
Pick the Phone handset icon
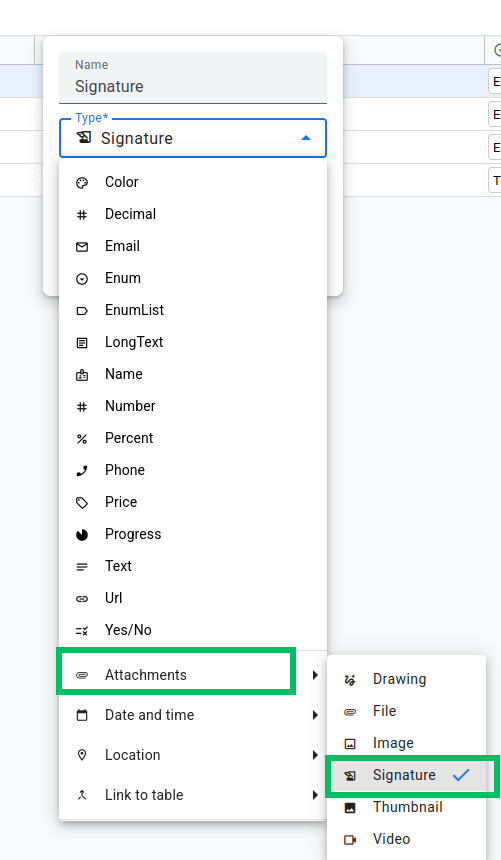point(82,471)
